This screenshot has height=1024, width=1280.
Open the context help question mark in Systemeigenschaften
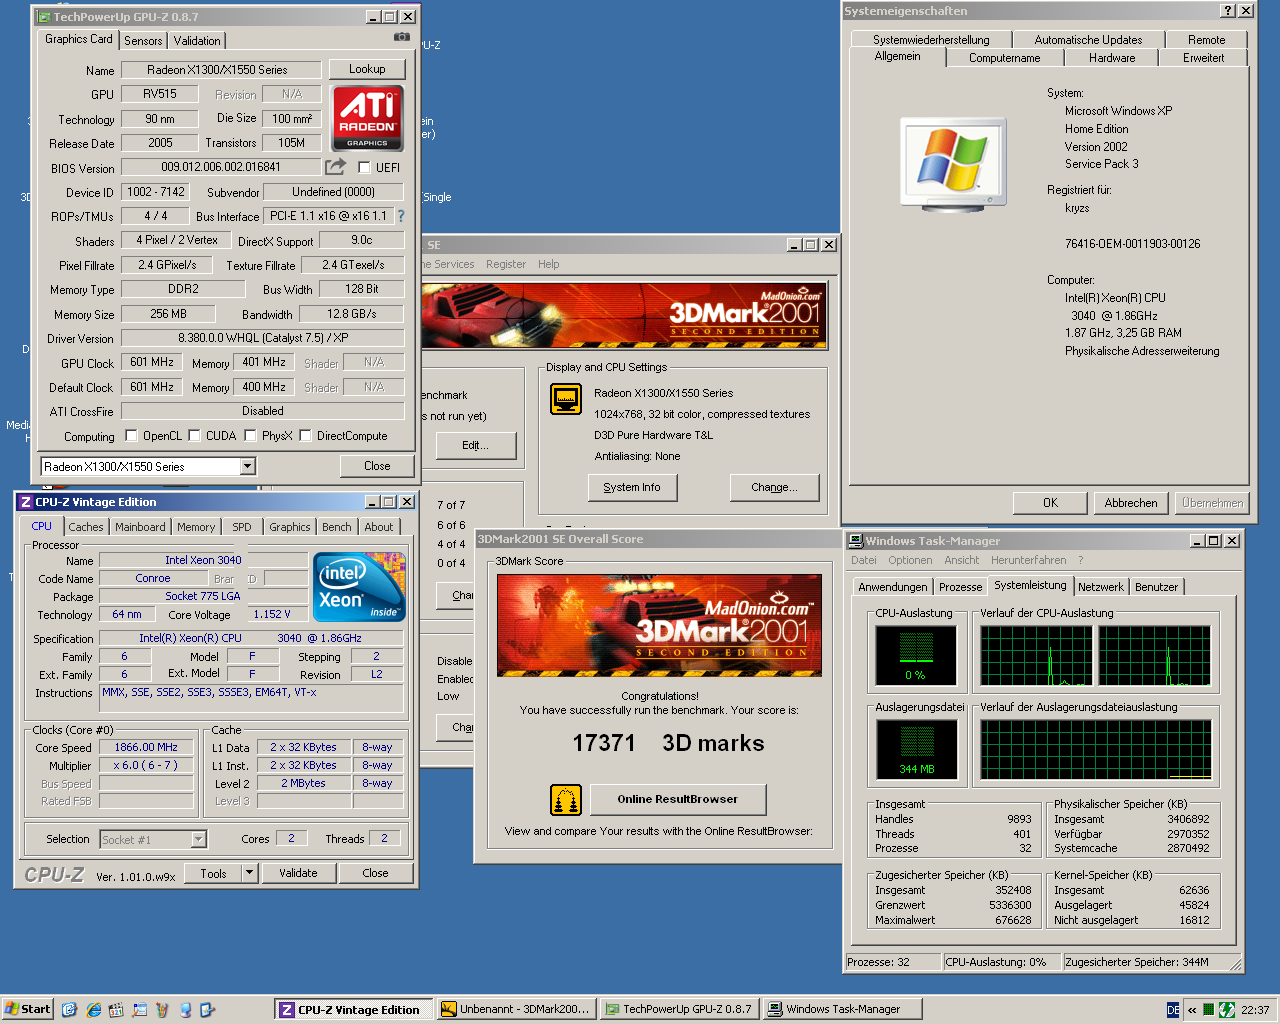(1228, 11)
